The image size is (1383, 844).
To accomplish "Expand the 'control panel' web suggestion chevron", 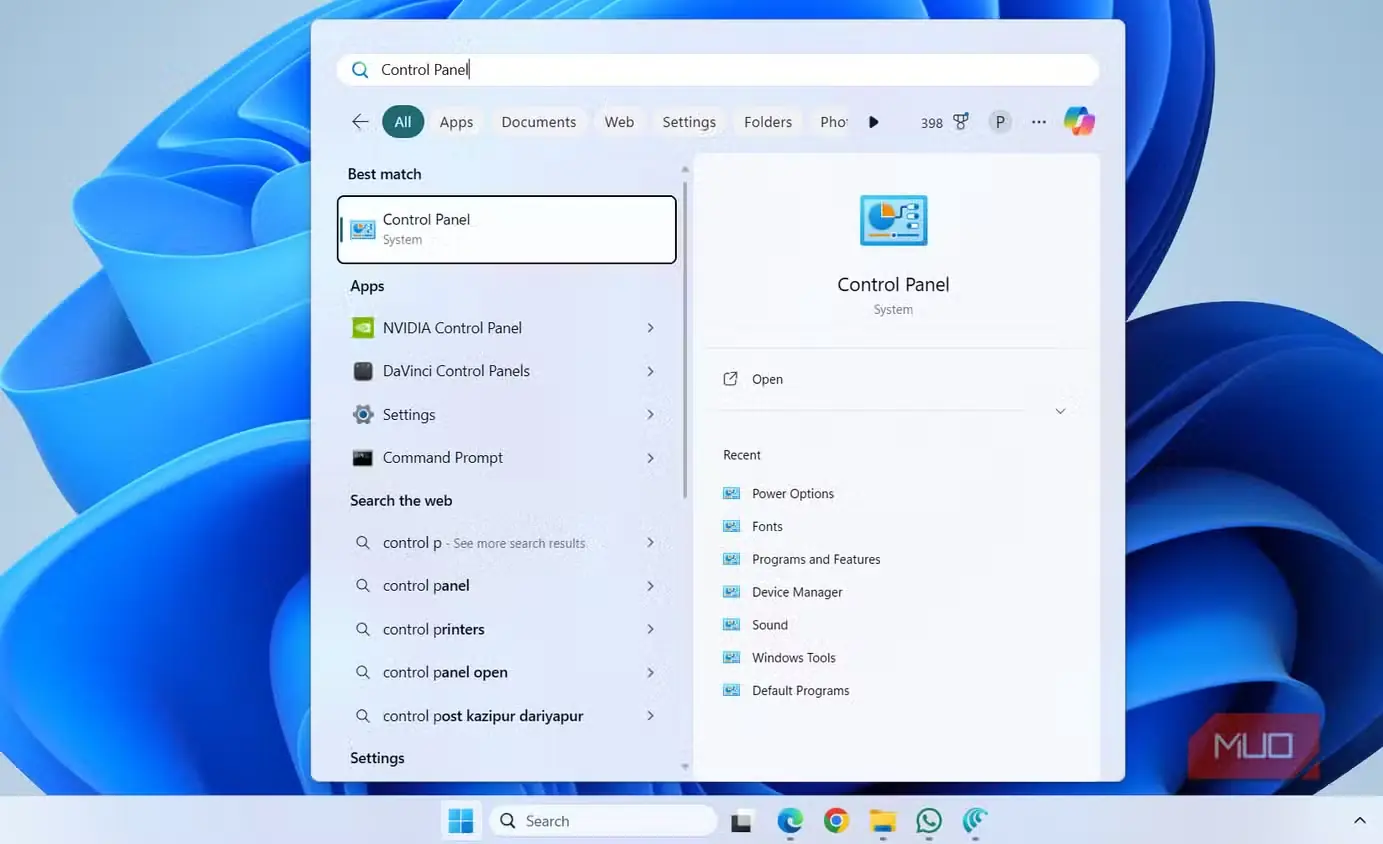I will coord(650,586).
